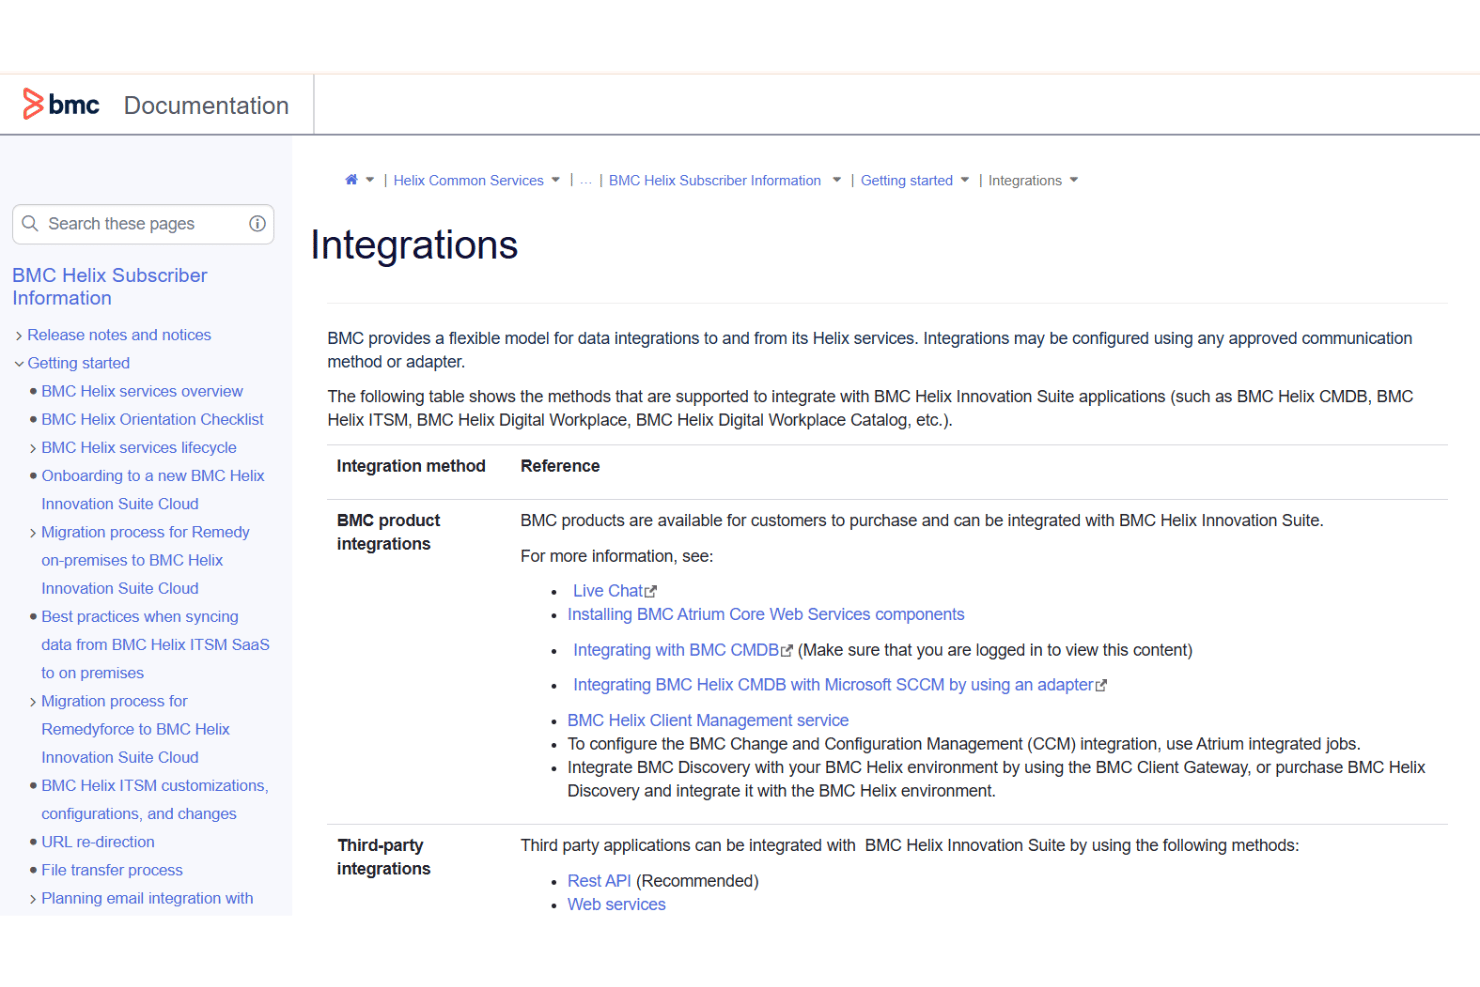Click the BMC logo
1480x987 pixels.
pos(61,104)
